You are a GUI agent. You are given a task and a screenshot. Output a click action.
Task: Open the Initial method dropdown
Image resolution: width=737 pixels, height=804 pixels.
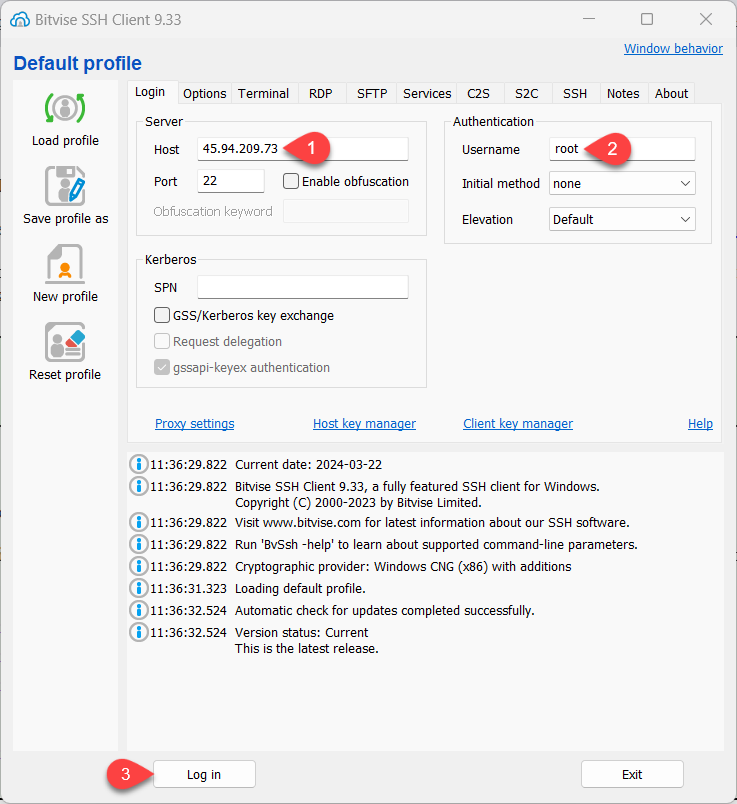point(622,184)
